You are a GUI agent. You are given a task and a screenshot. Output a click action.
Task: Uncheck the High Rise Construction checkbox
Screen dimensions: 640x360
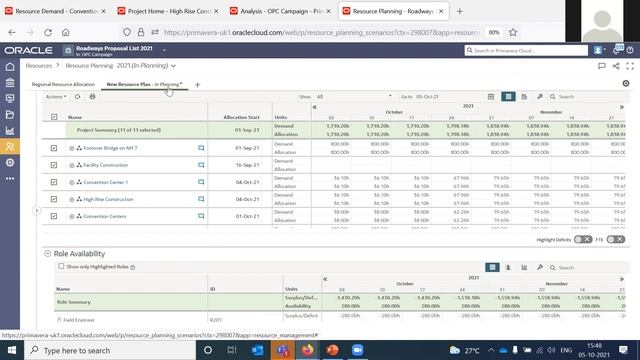(54, 199)
